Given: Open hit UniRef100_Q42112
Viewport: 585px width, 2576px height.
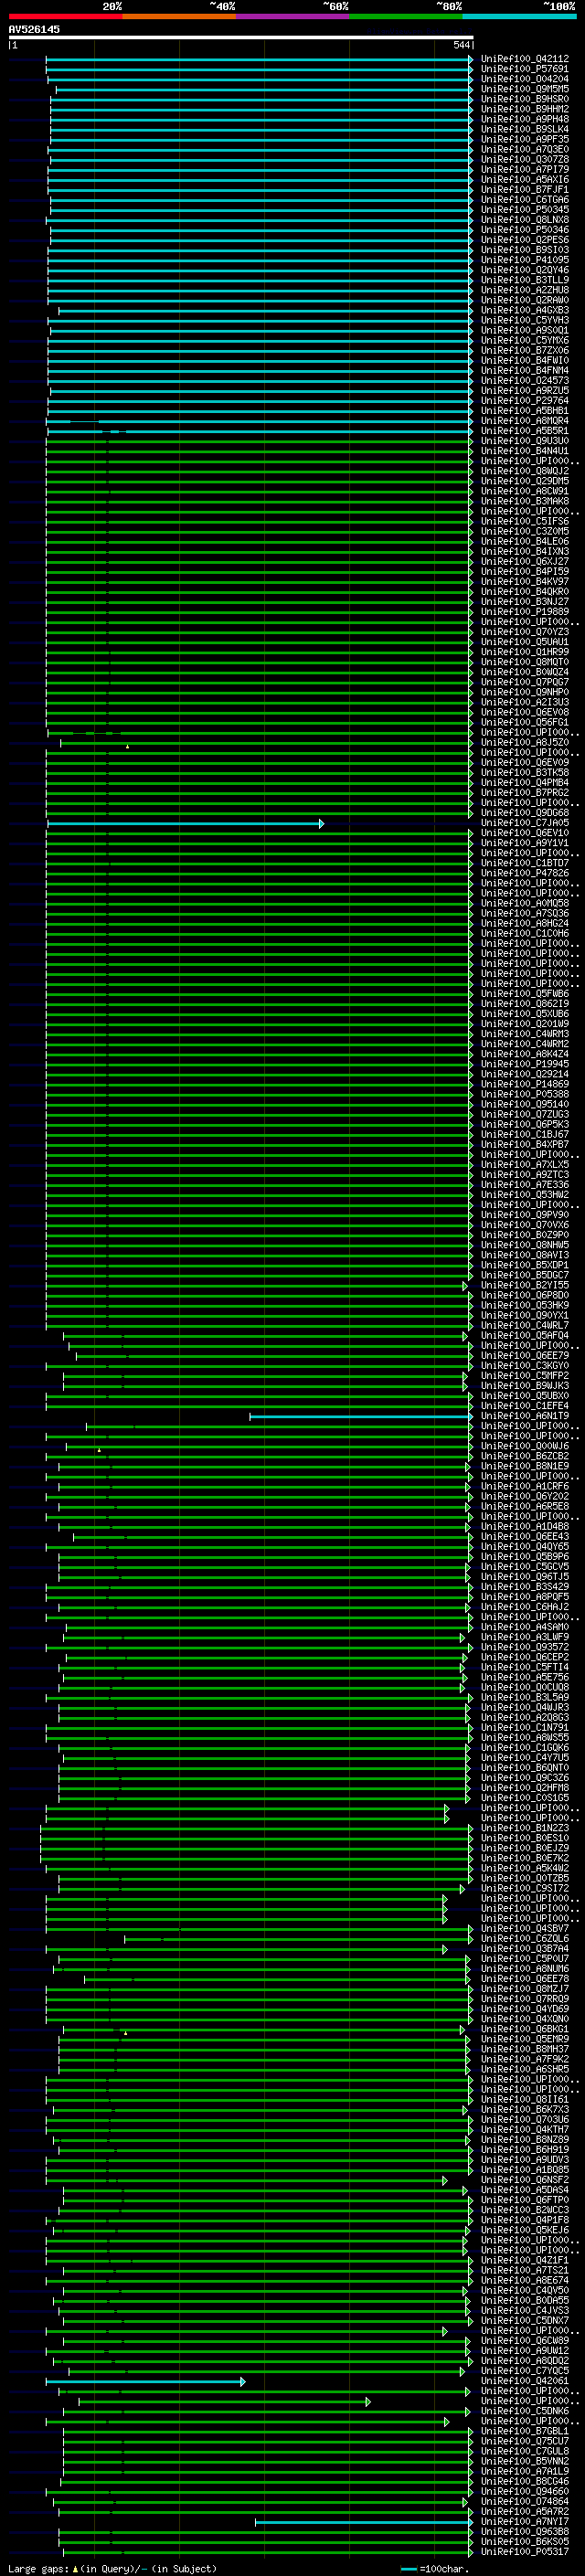Looking at the screenshot, I should click(525, 59).
